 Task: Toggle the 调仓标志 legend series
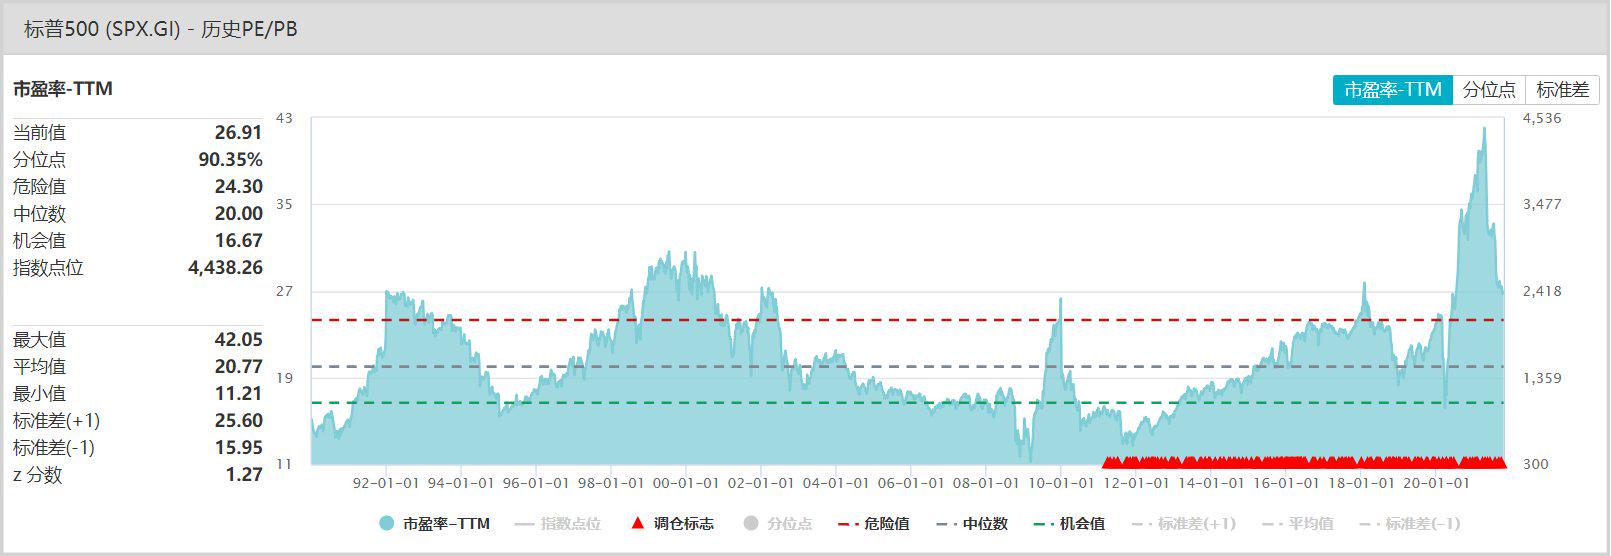click(673, 523)
